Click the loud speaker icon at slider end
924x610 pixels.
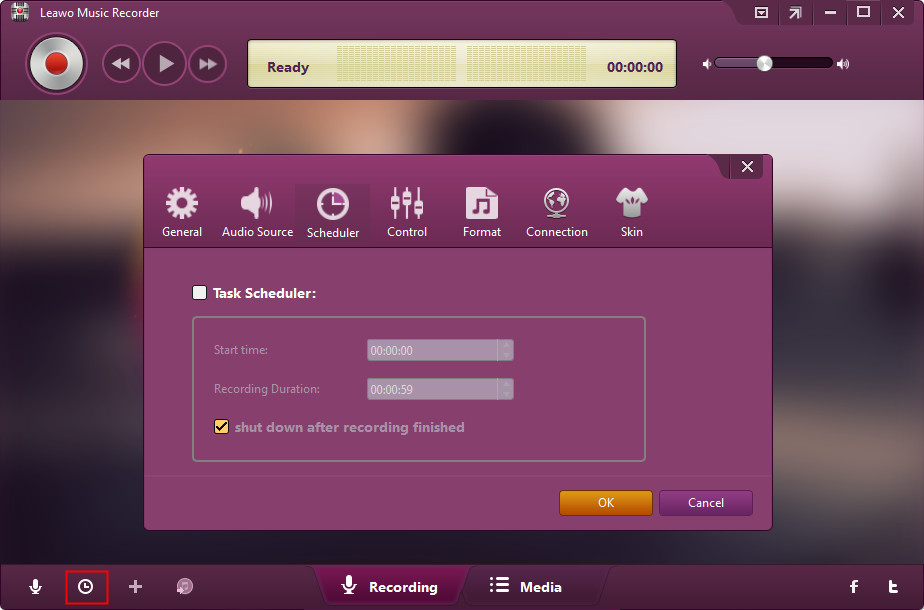click(x=843, y=64)
